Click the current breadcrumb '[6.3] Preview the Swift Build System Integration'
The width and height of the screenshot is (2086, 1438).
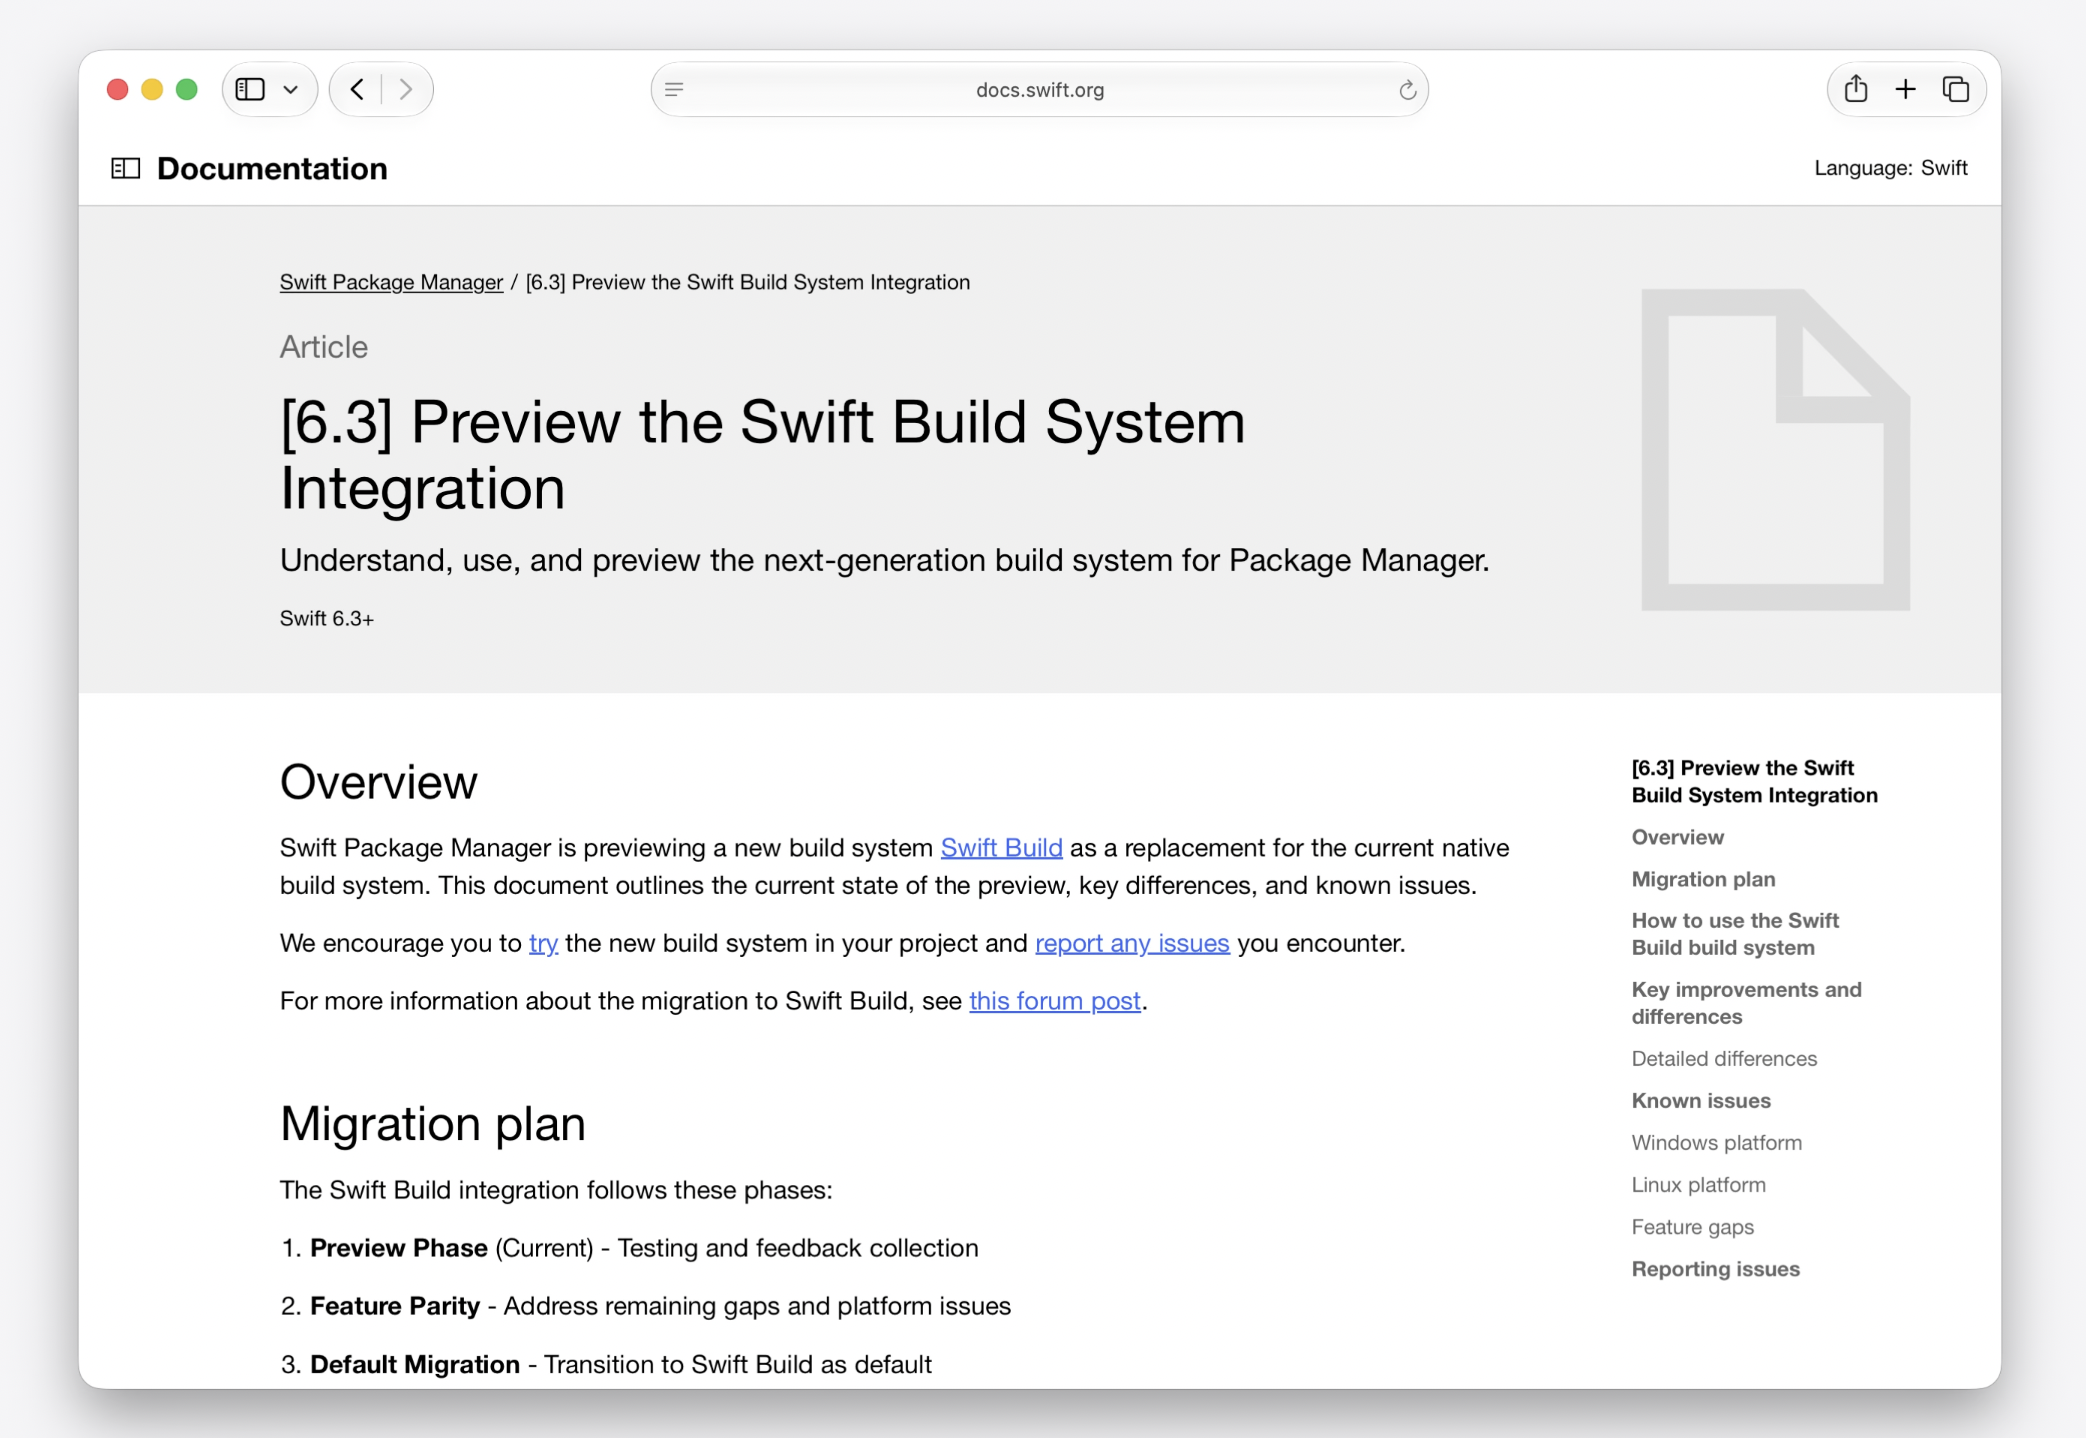click(748, 282)
